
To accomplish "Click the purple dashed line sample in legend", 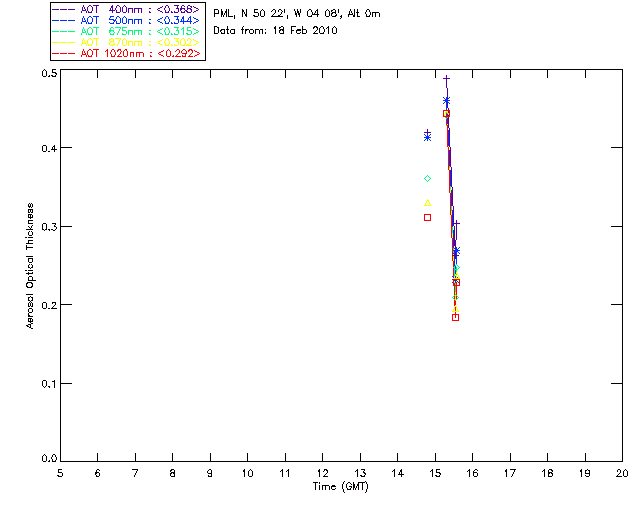I will pos(64,9).
